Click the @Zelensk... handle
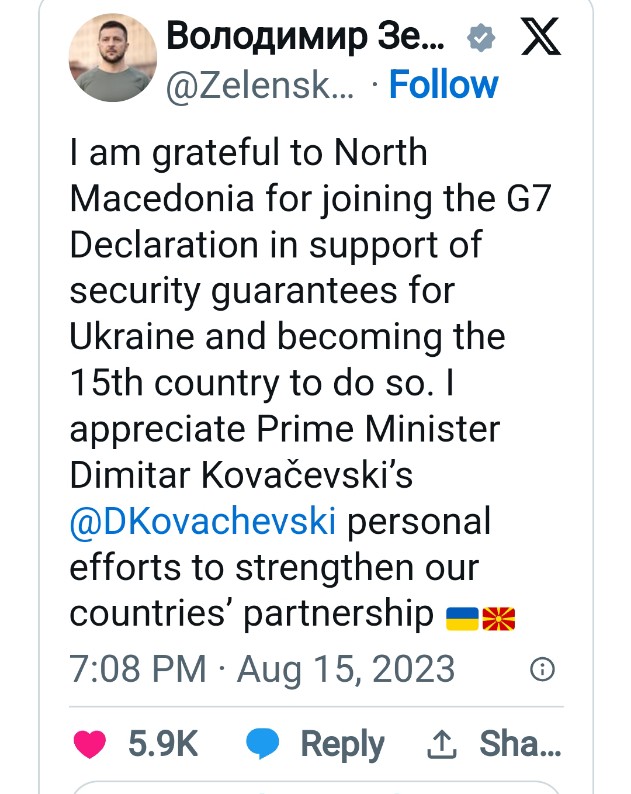Image resolution: width=631 pixels, height=794 pixels. [260, 85]
